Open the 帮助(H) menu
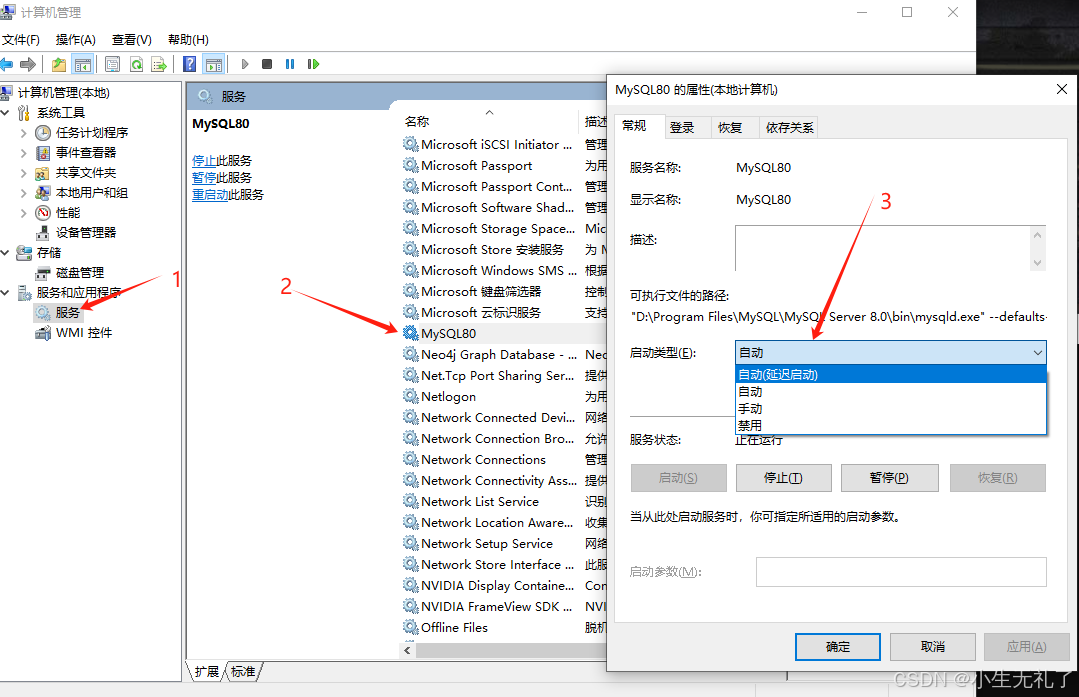Image resolution: width=1079 pixels, height=697 pixels. [188, 39]
